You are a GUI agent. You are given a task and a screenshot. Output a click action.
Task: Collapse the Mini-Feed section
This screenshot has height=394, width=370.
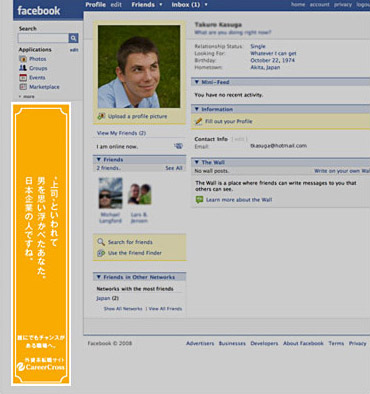pyautogui.click(x=197, y=82)
